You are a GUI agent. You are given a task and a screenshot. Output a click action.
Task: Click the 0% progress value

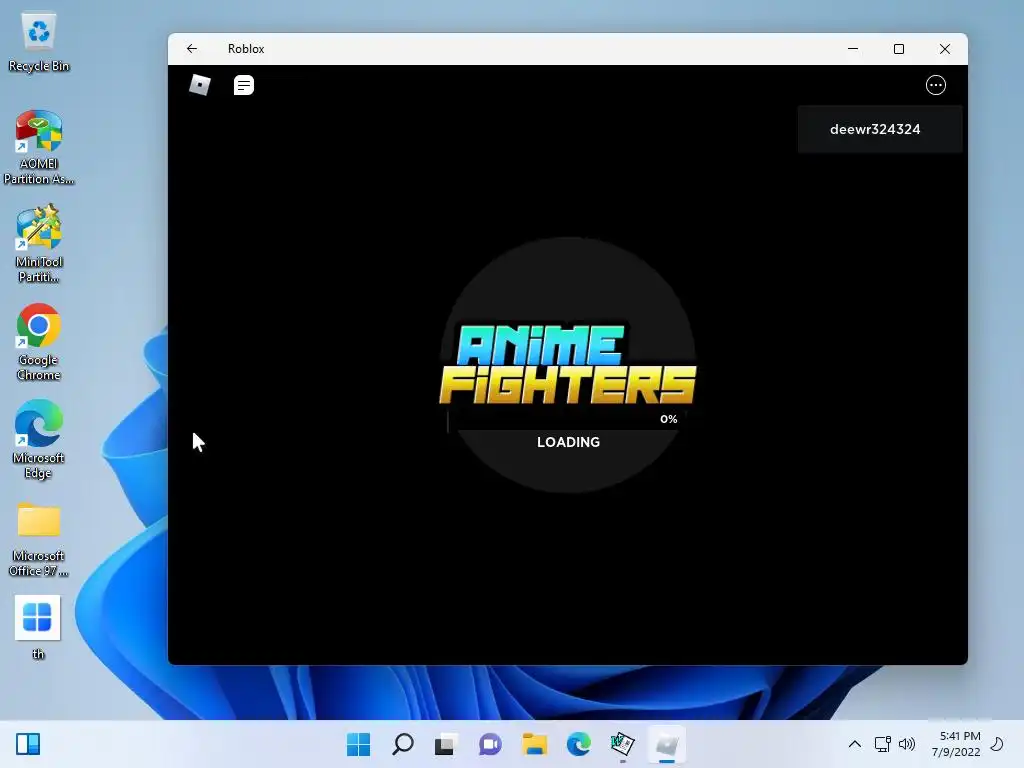[x=668, y=419]
